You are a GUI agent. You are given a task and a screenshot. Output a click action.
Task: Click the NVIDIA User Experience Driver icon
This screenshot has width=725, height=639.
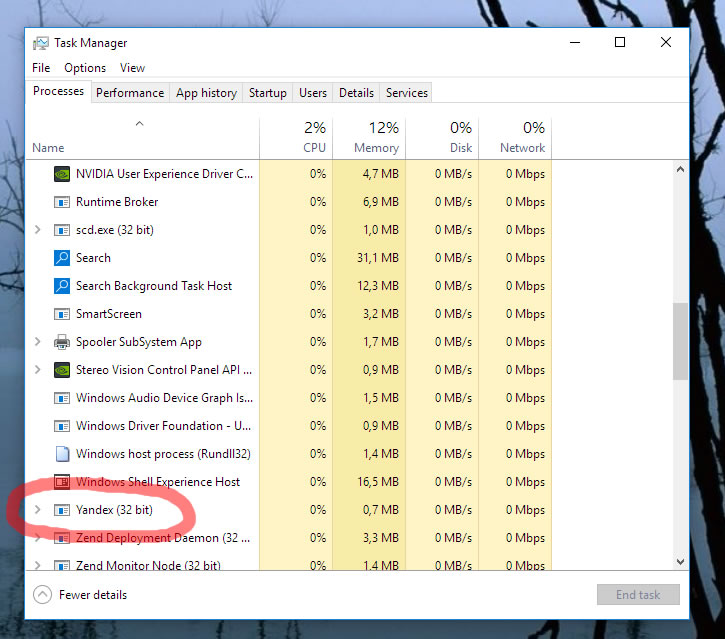click(x=61, y=174)
